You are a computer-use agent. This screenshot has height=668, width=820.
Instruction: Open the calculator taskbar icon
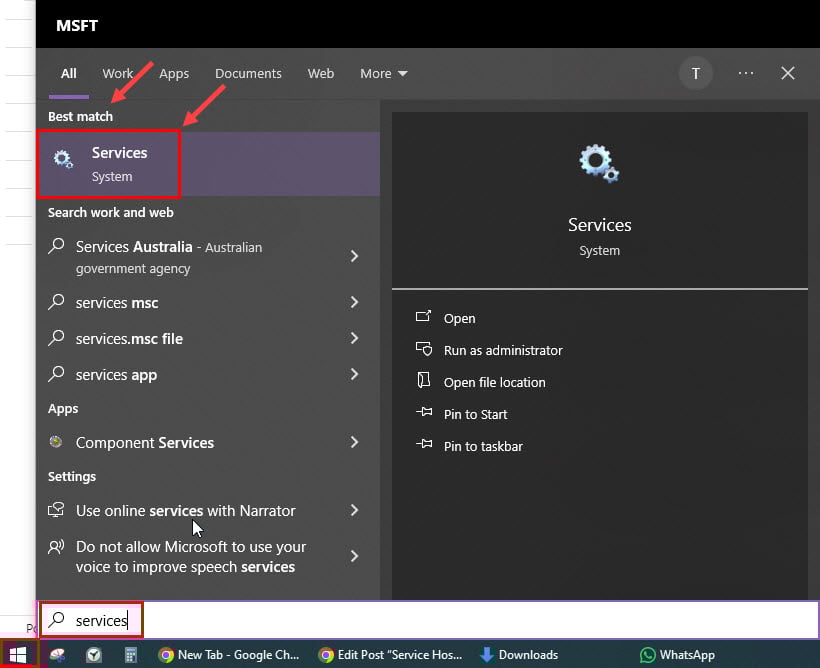pyautogui.click(x=131, y=654)
